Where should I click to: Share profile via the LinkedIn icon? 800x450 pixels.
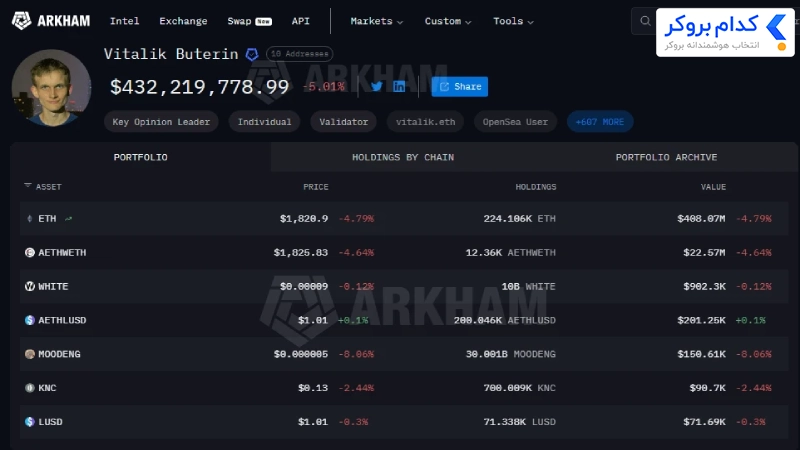click(399, 86)
